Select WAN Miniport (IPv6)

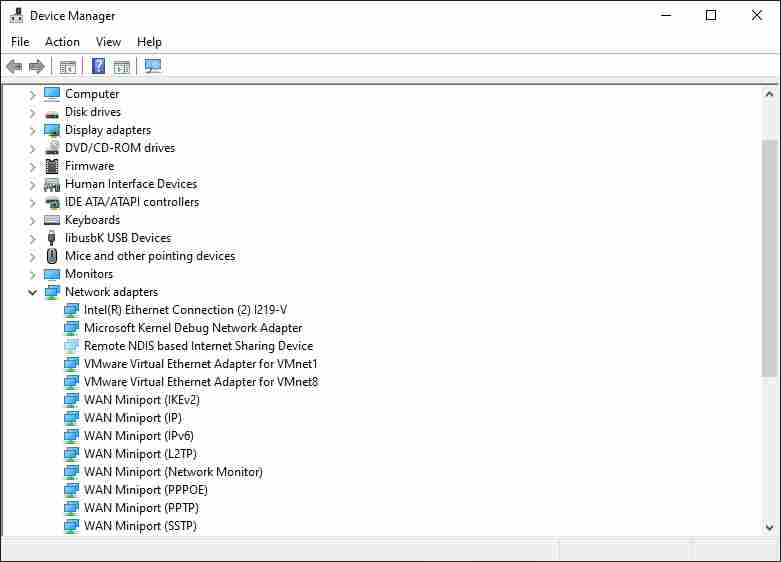tap(138, 435)
